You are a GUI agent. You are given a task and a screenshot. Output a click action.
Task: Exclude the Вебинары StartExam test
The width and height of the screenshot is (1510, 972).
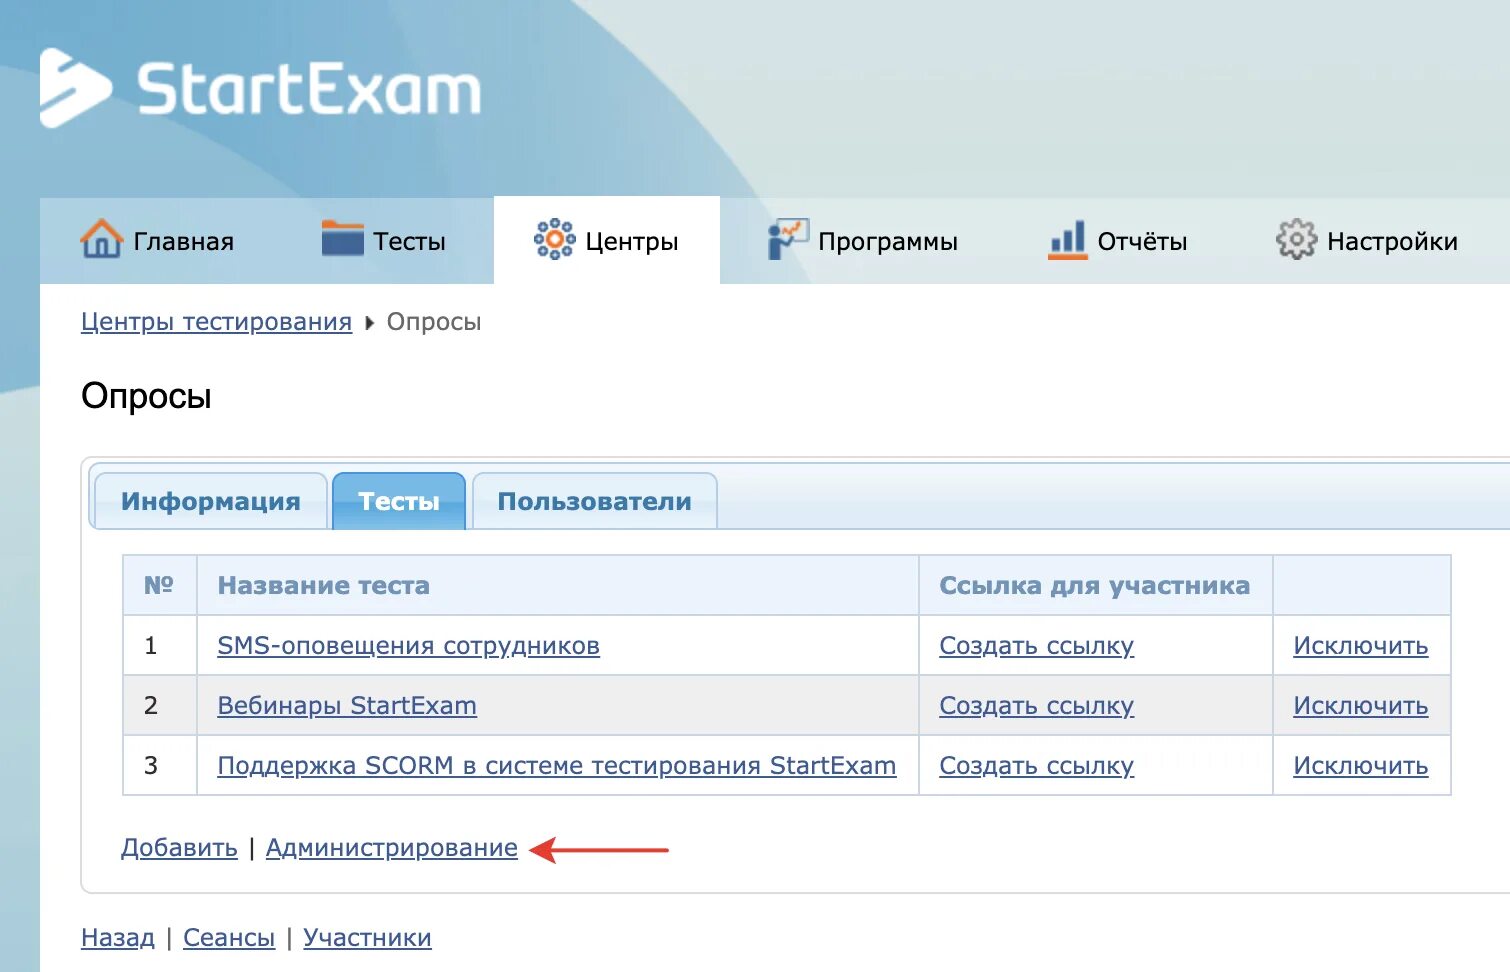[1360, 706]
